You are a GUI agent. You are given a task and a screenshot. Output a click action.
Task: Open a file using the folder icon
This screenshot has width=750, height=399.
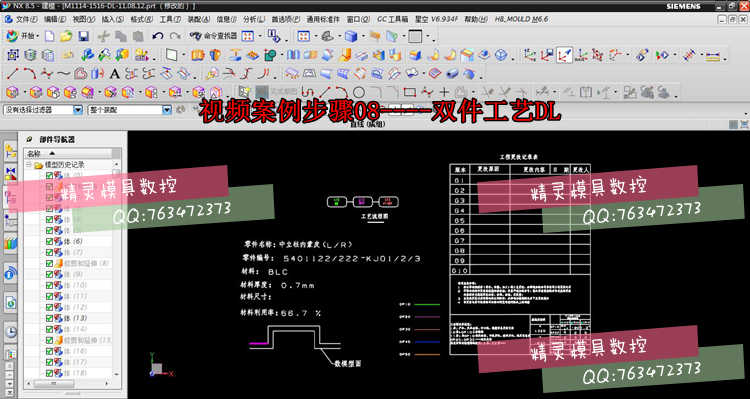(66, 36)
